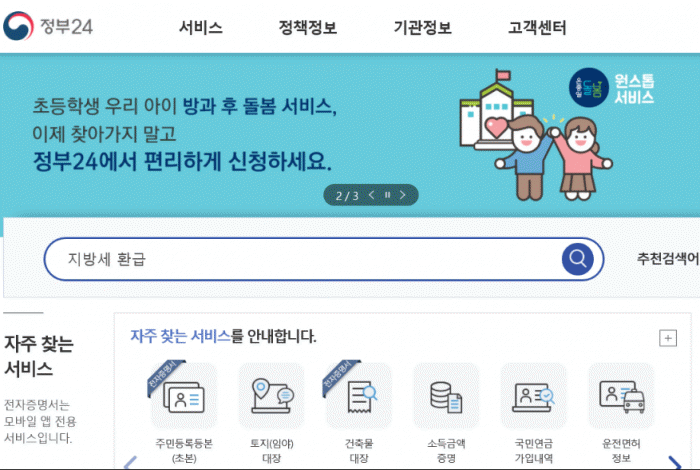Open the 운전면허 정보 icon
Viewport: 700px width, 470px height.
[x=621, y=396]
